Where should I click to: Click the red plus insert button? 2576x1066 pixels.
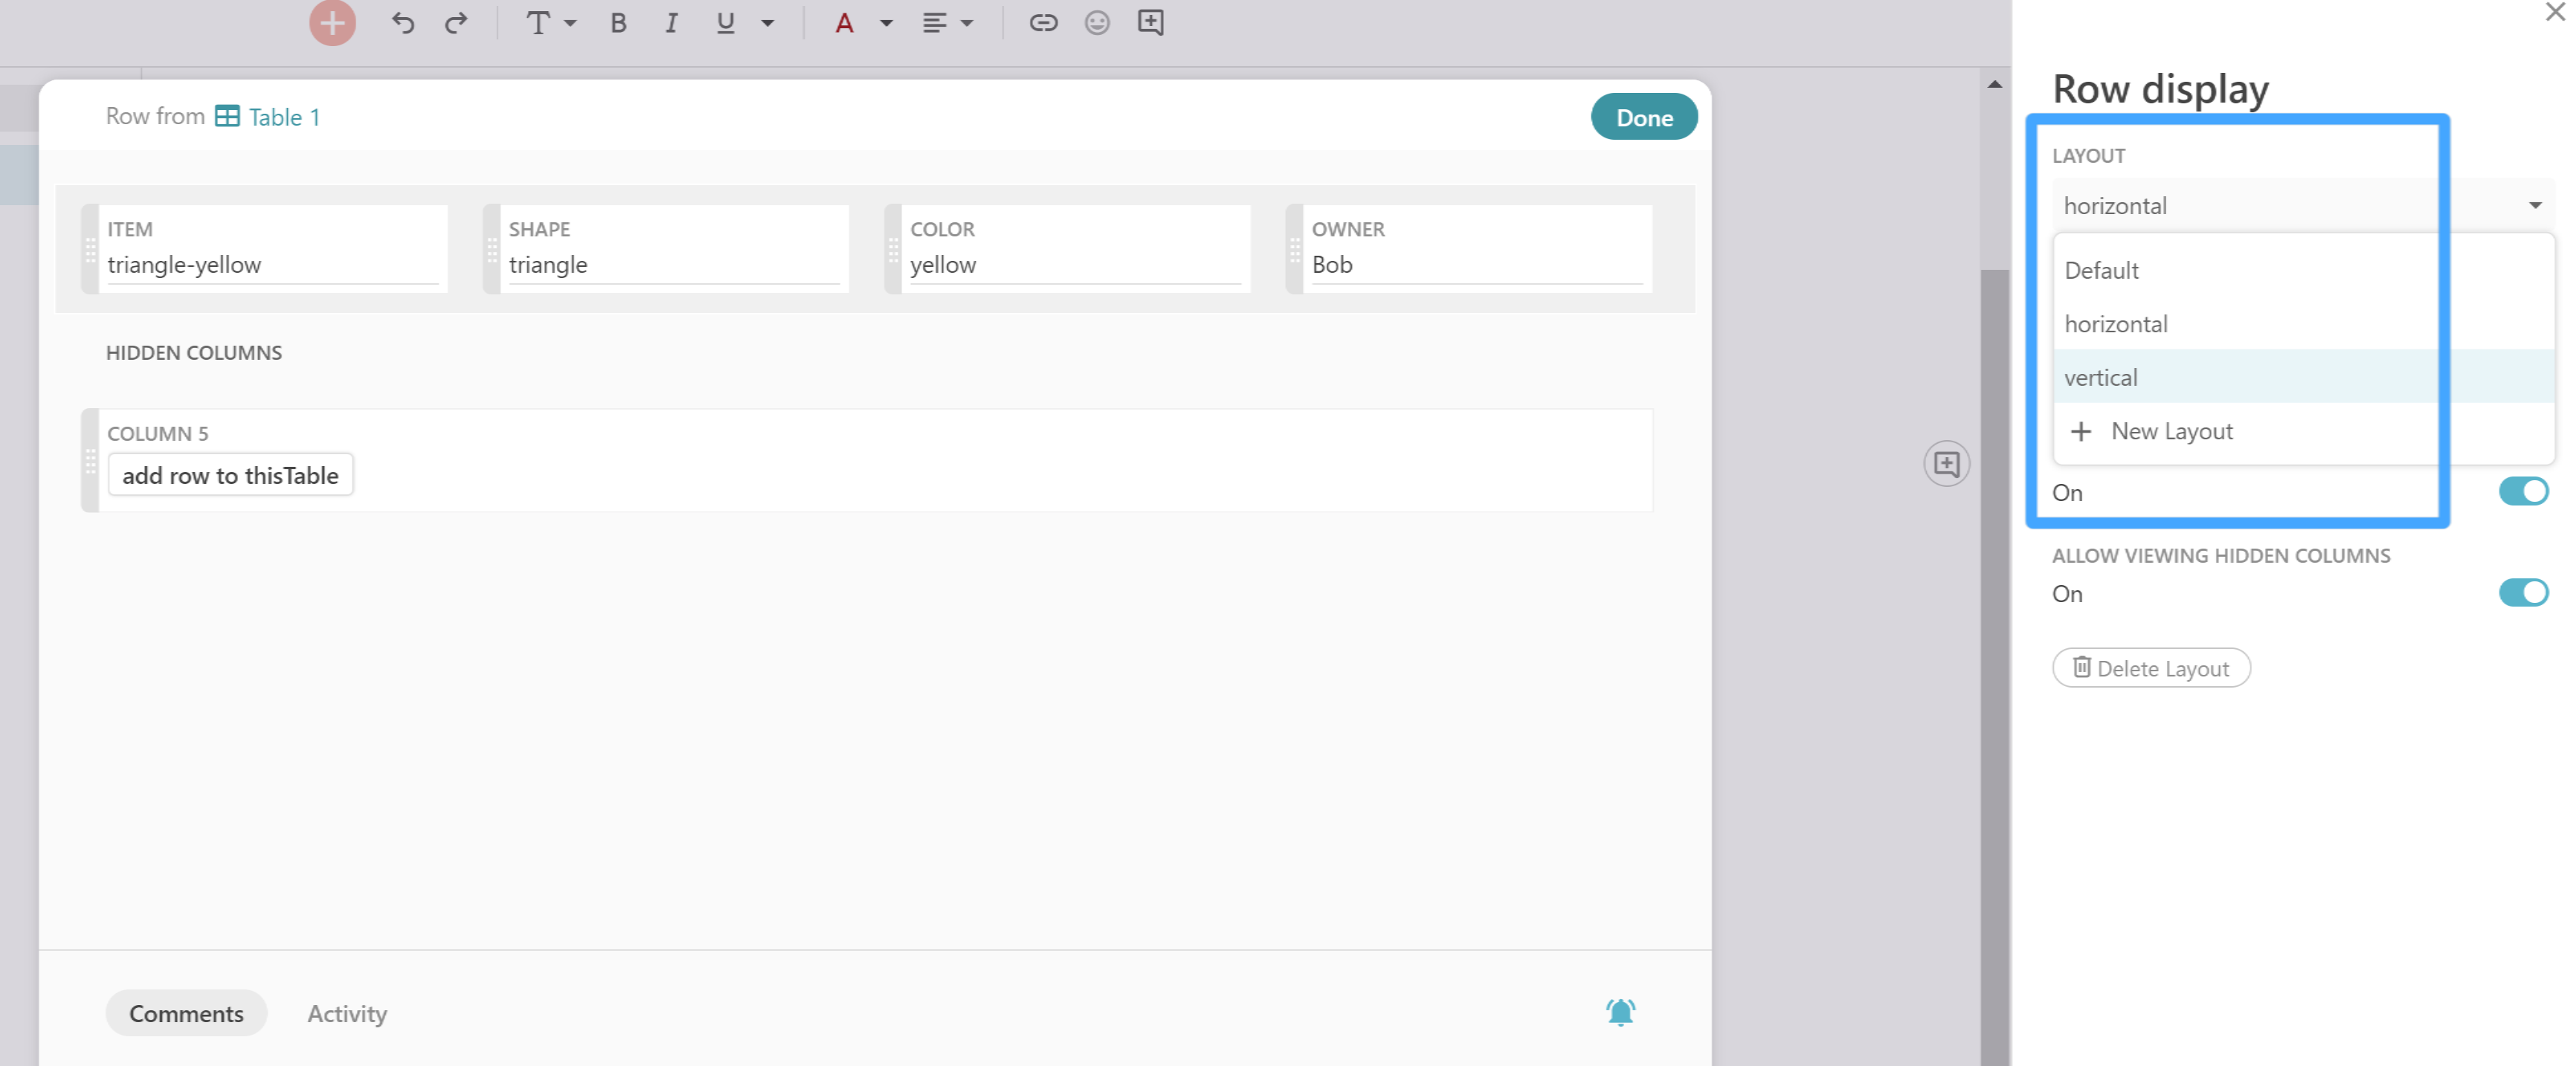tap(332, 22)
